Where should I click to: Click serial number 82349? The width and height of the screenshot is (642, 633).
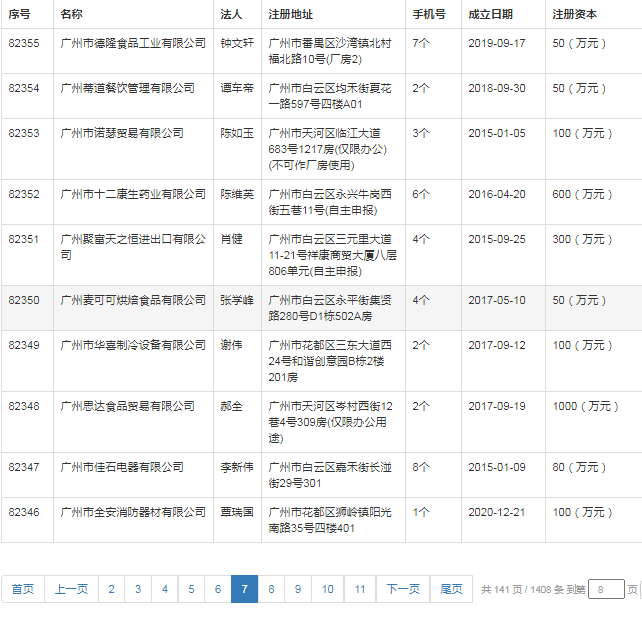24,345
